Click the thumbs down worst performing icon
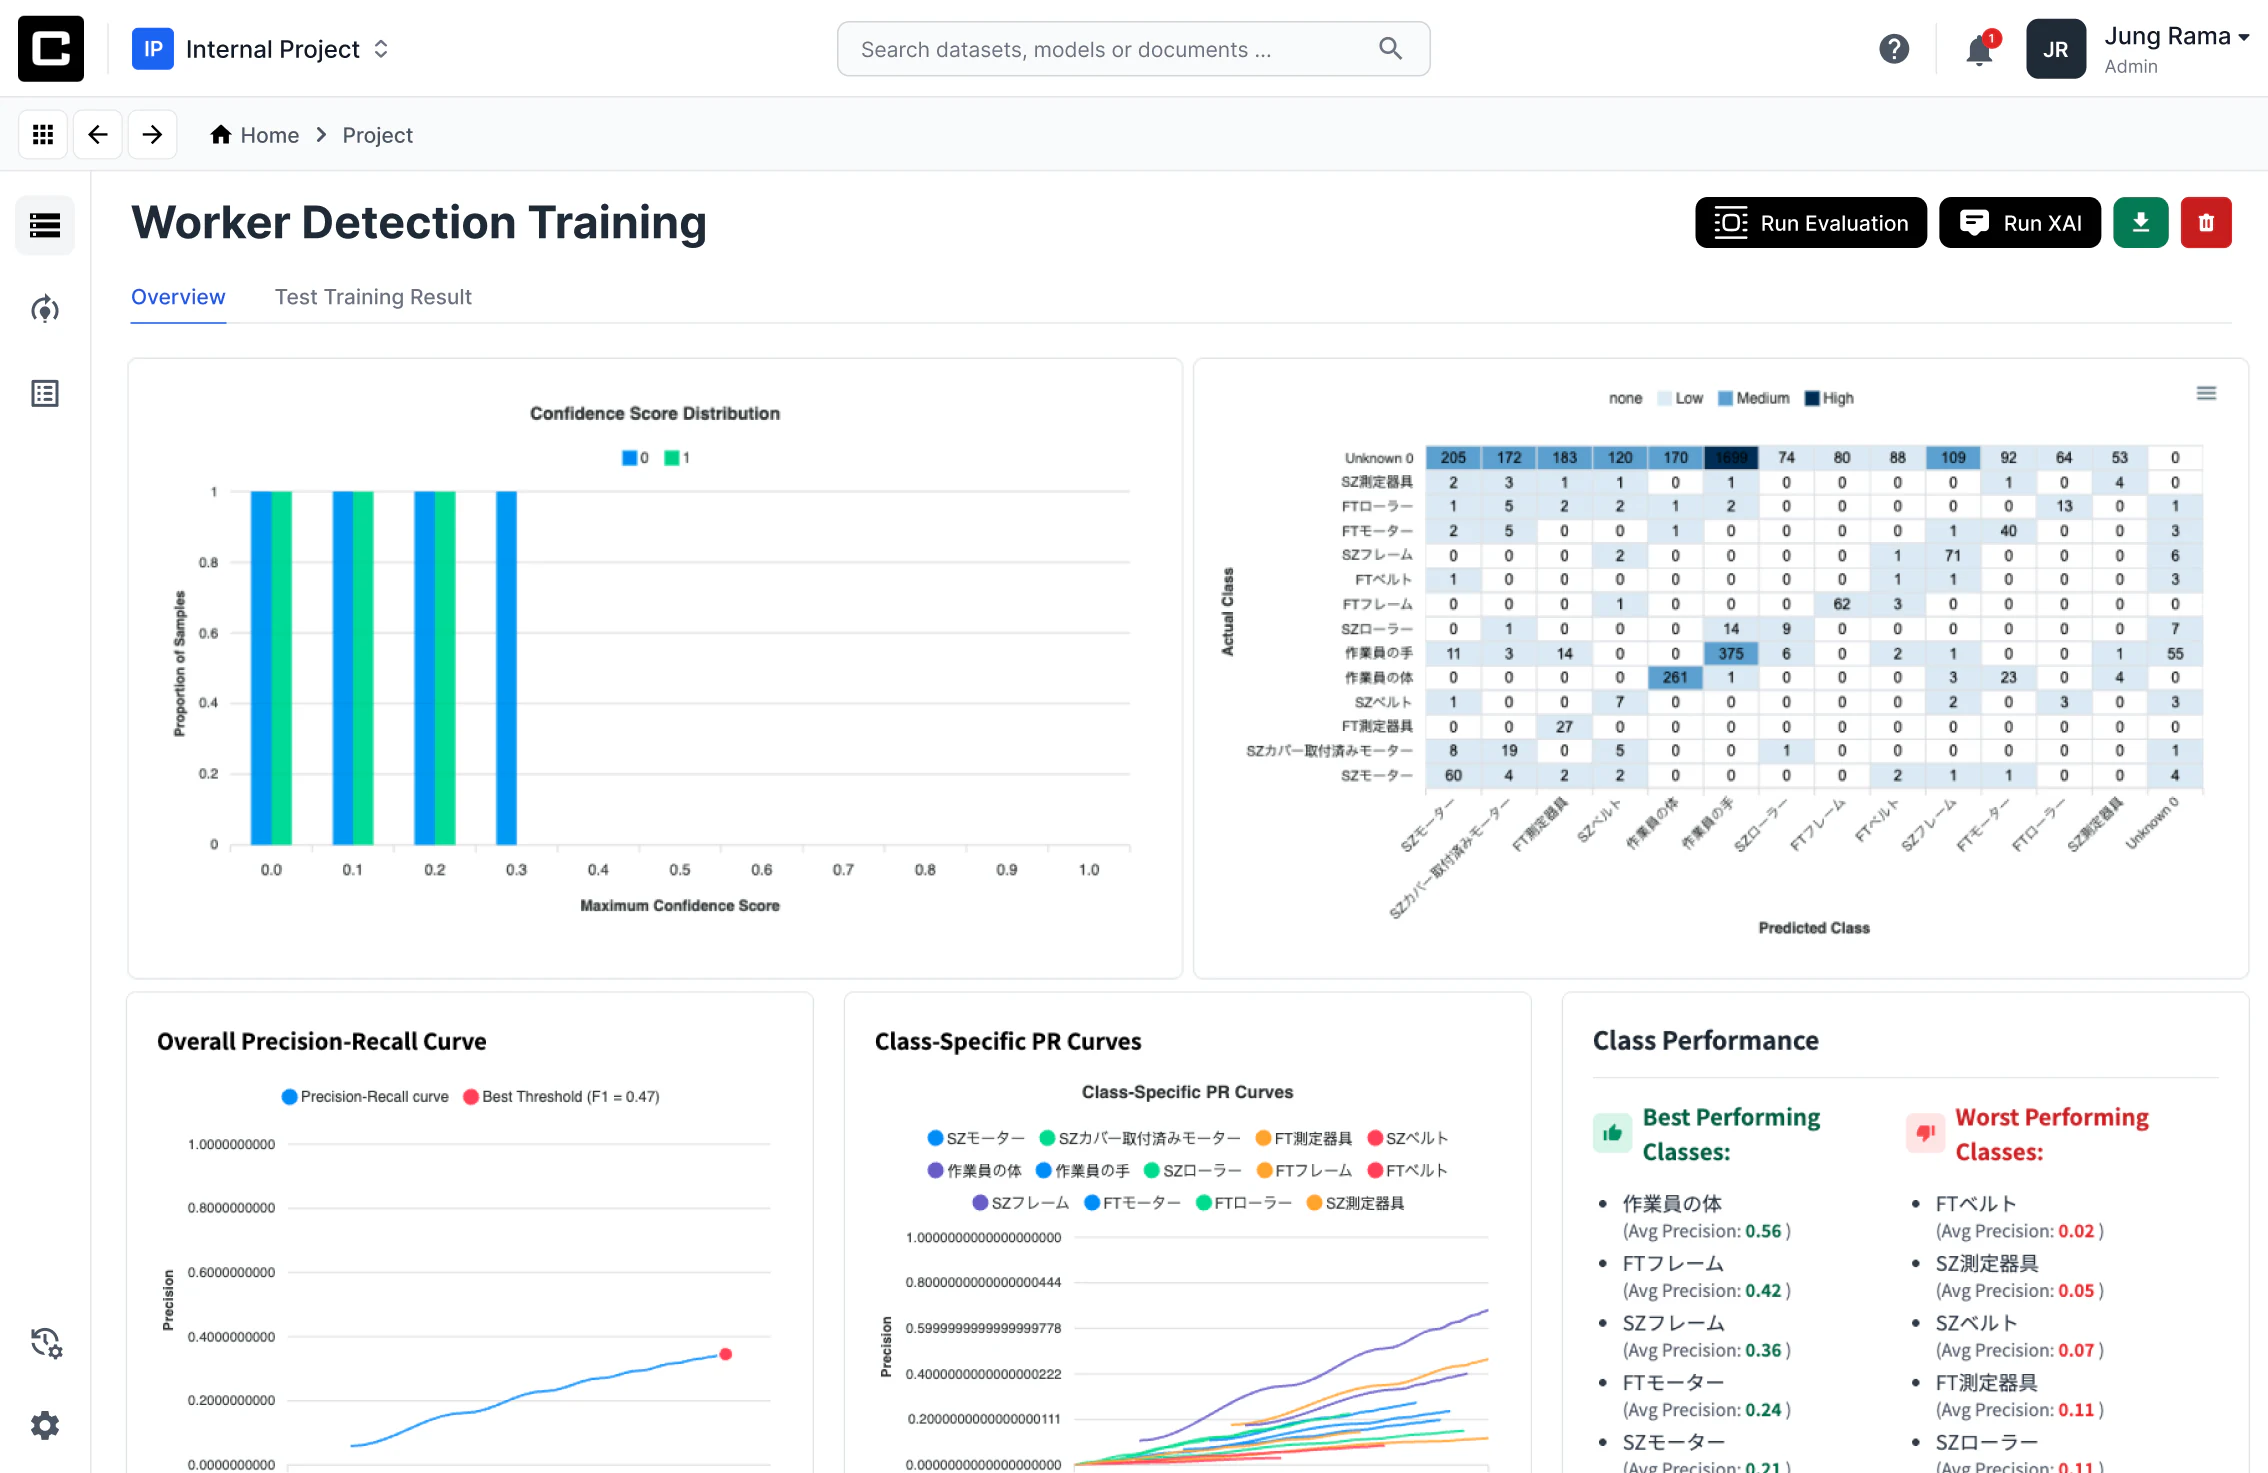 (x=1925, y=1133)
